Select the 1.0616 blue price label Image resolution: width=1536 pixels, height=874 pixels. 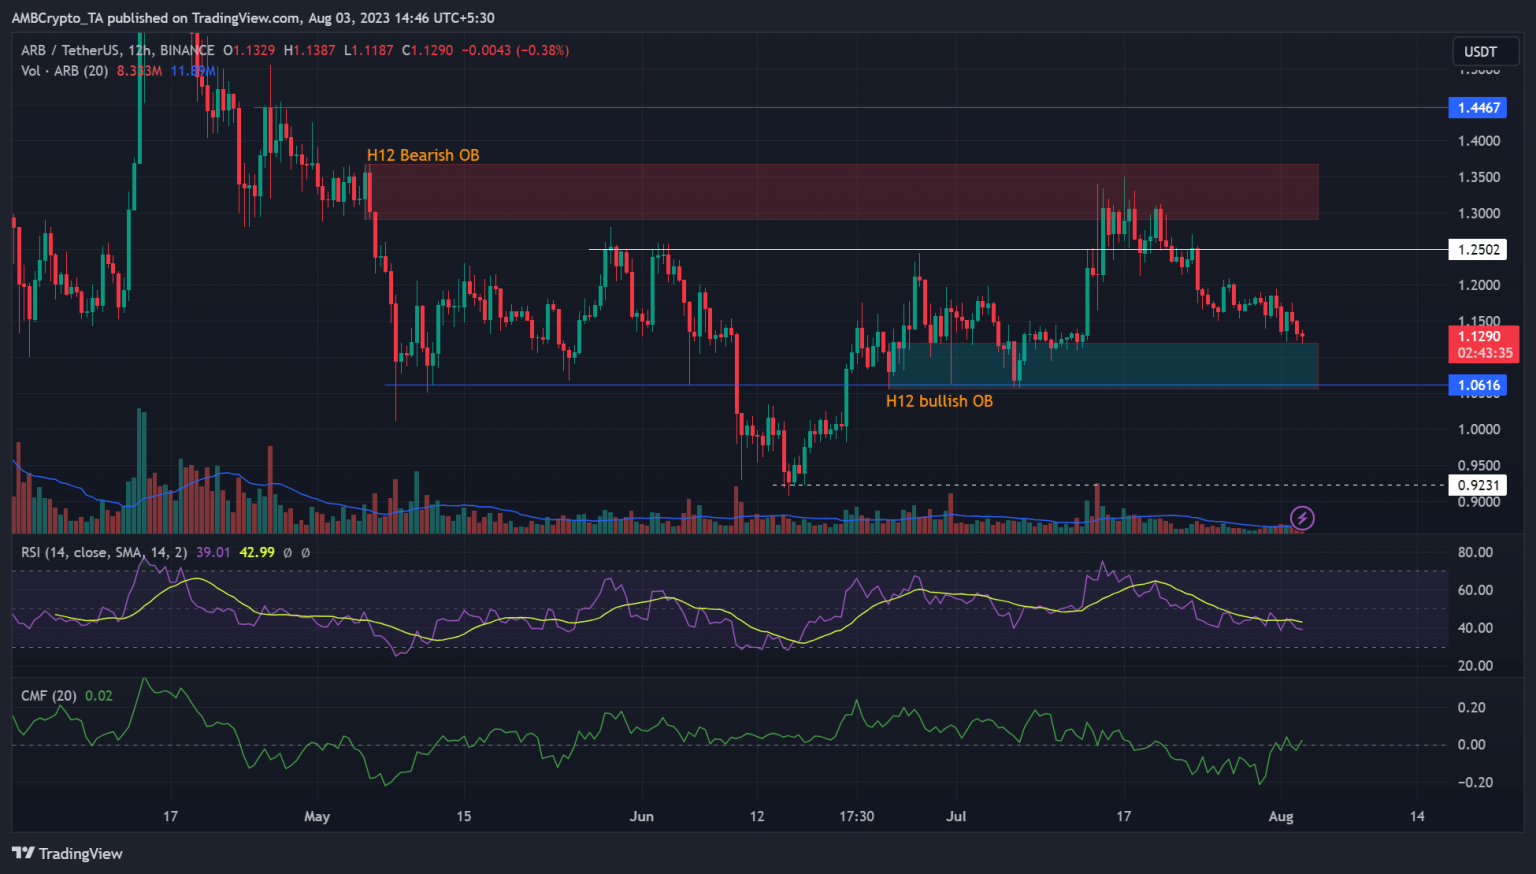(1478, 385)
